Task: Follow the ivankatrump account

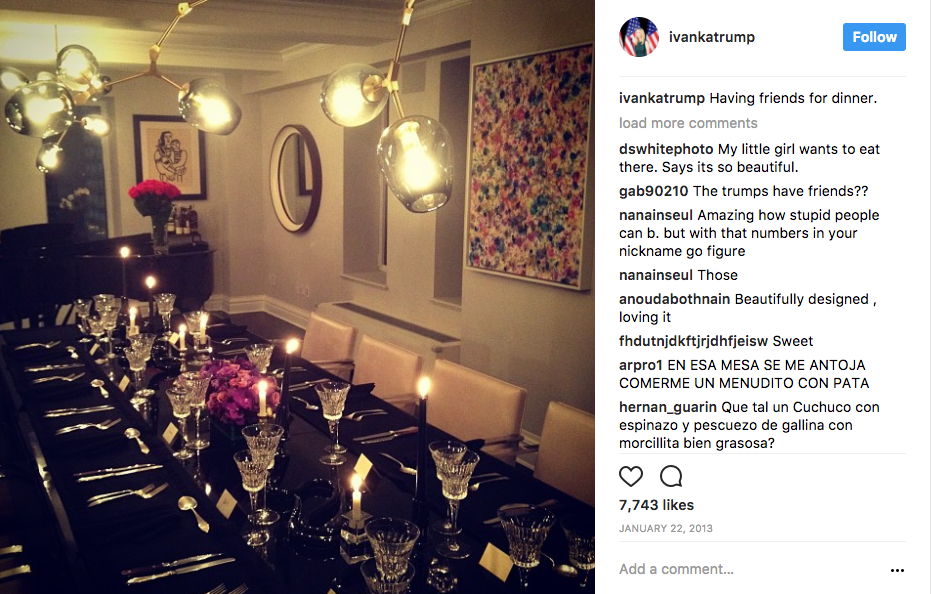Action: click(874, 37)
